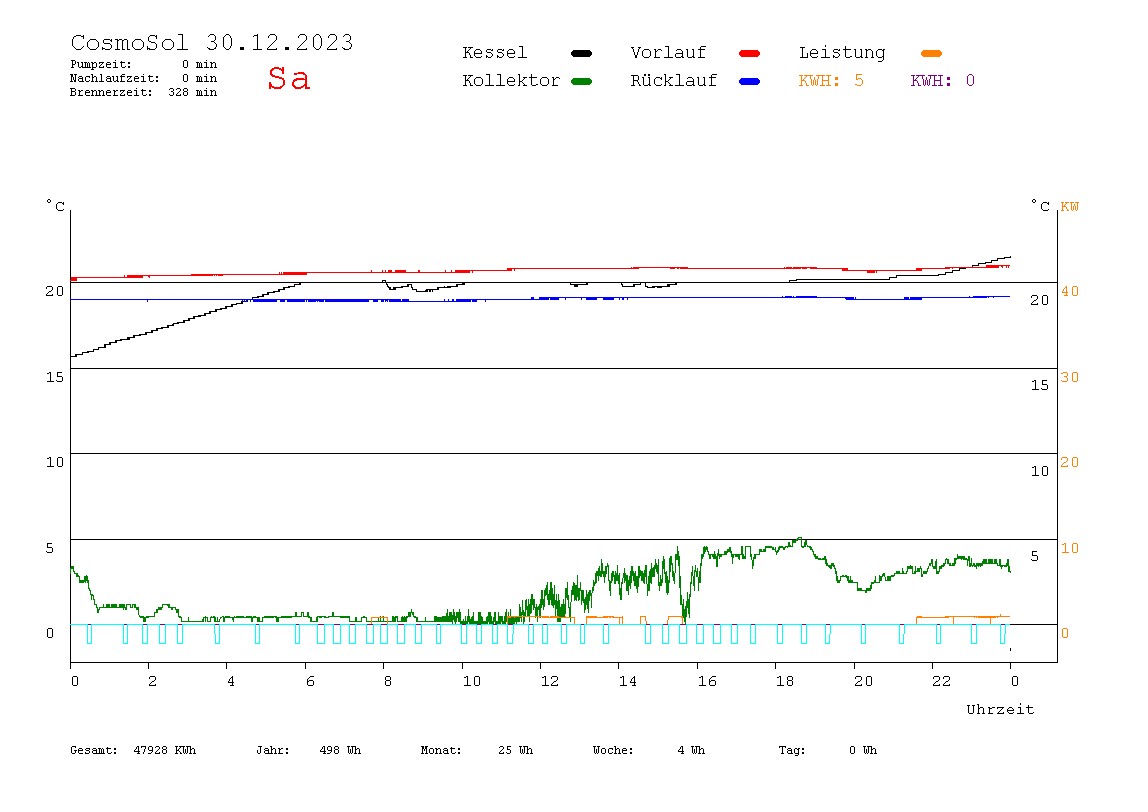1148x812 pixels.
Task: Click the 'Gesamt:' label in footer
Action: point(94,750)
